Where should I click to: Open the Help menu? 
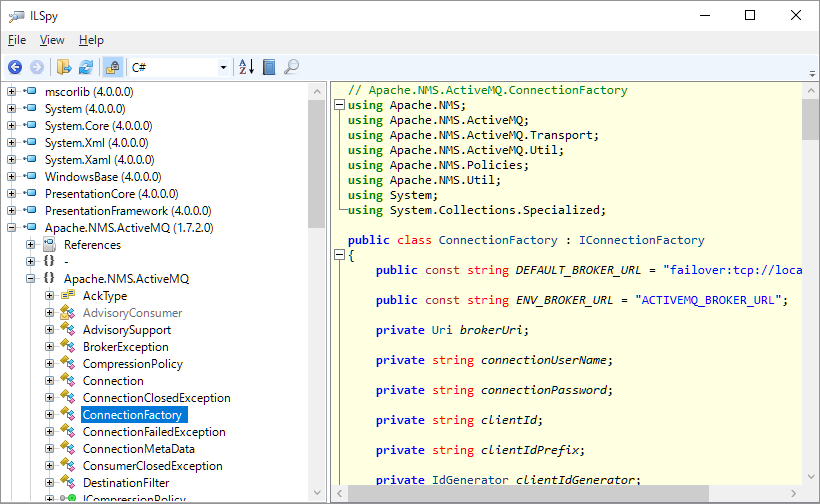coord(91,40)
